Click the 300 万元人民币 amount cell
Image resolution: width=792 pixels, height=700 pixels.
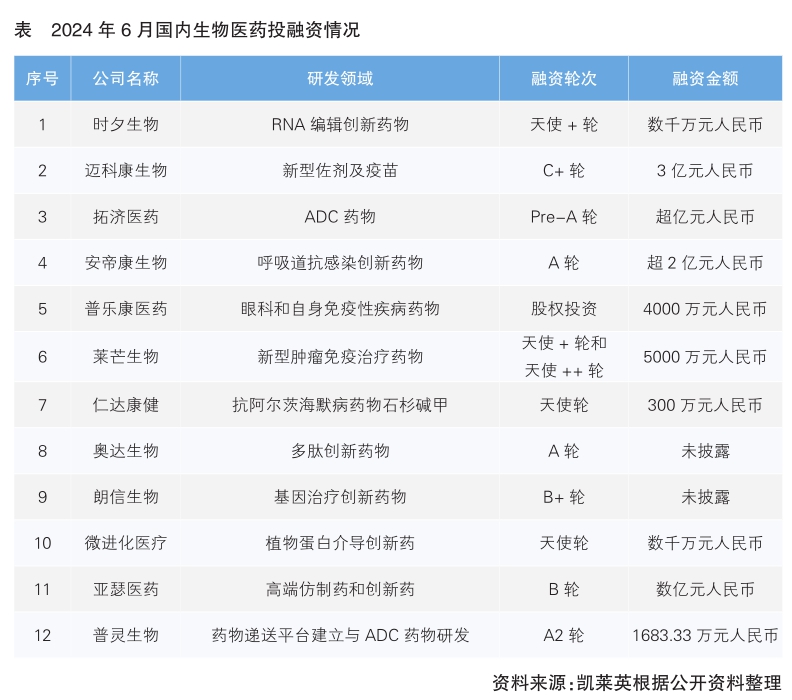(x=705, y=405)
